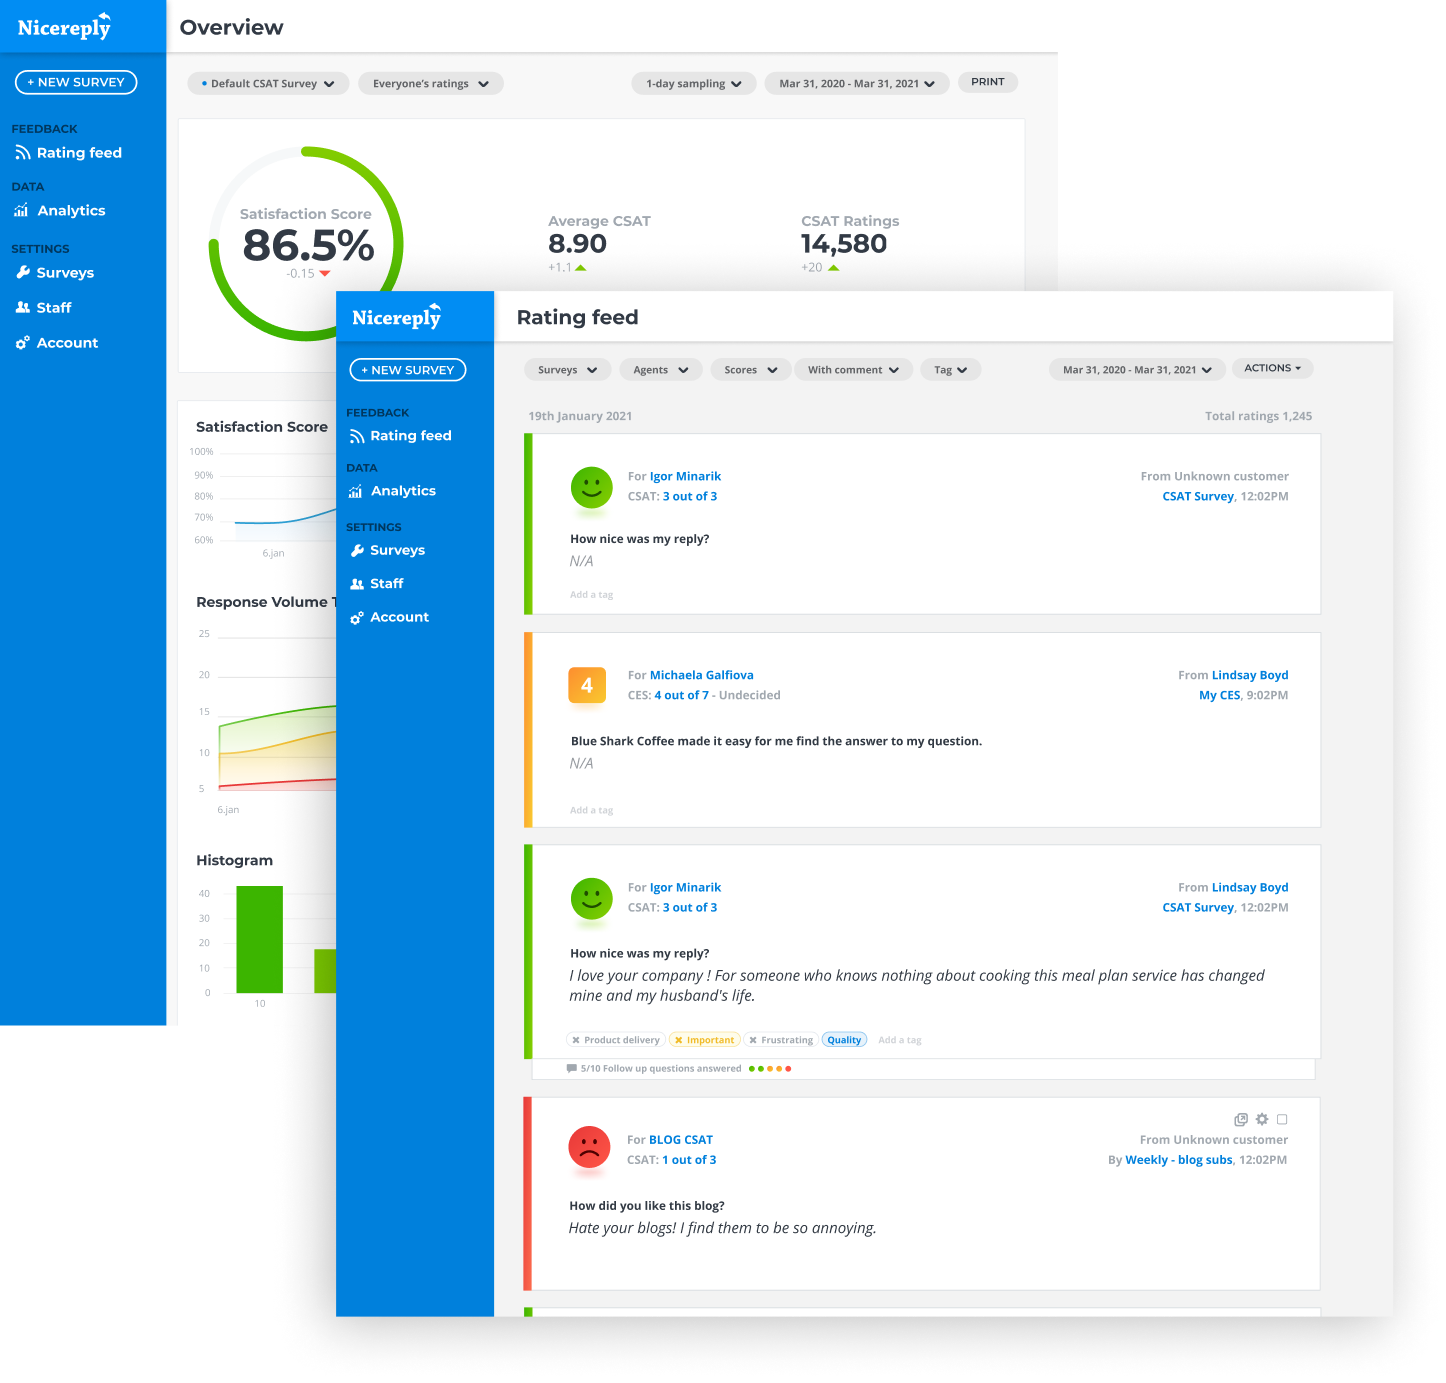Open the Agents filter dropdown

click(x=660, y=369)
